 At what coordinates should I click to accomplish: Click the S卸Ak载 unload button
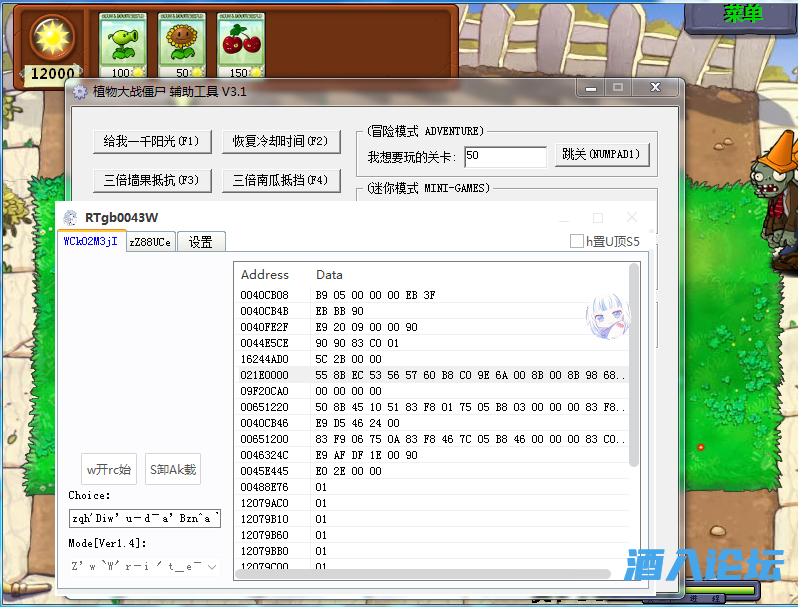(x=173, y=469)
